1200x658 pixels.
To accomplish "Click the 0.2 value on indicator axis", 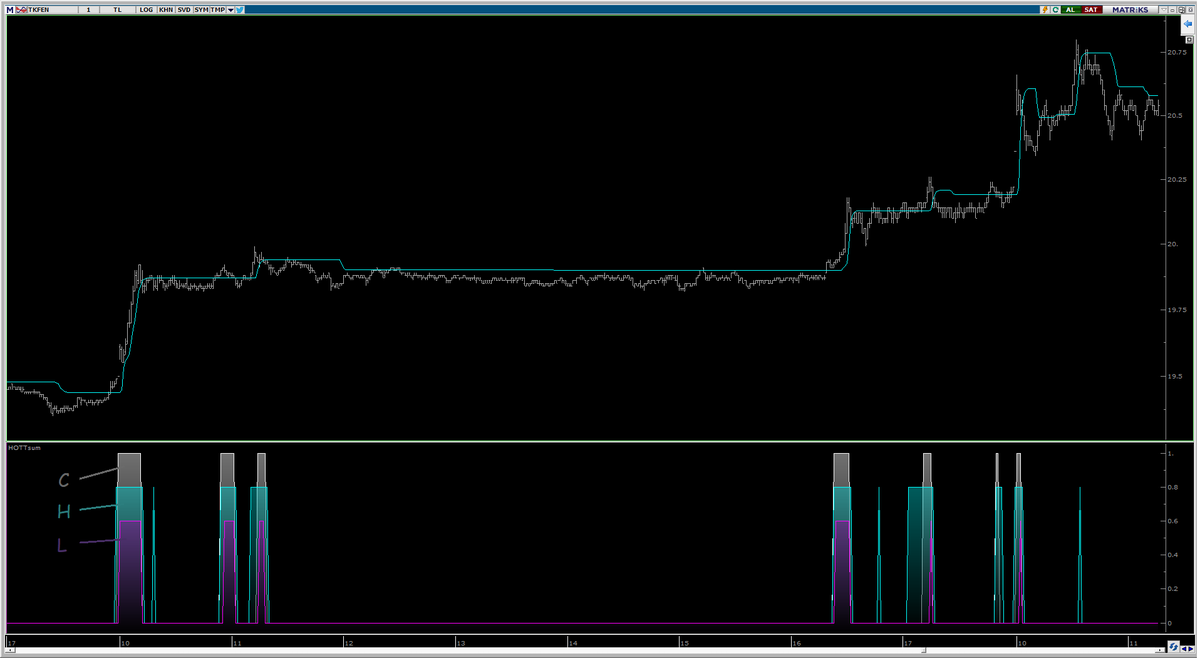I will pos(1171,589).
